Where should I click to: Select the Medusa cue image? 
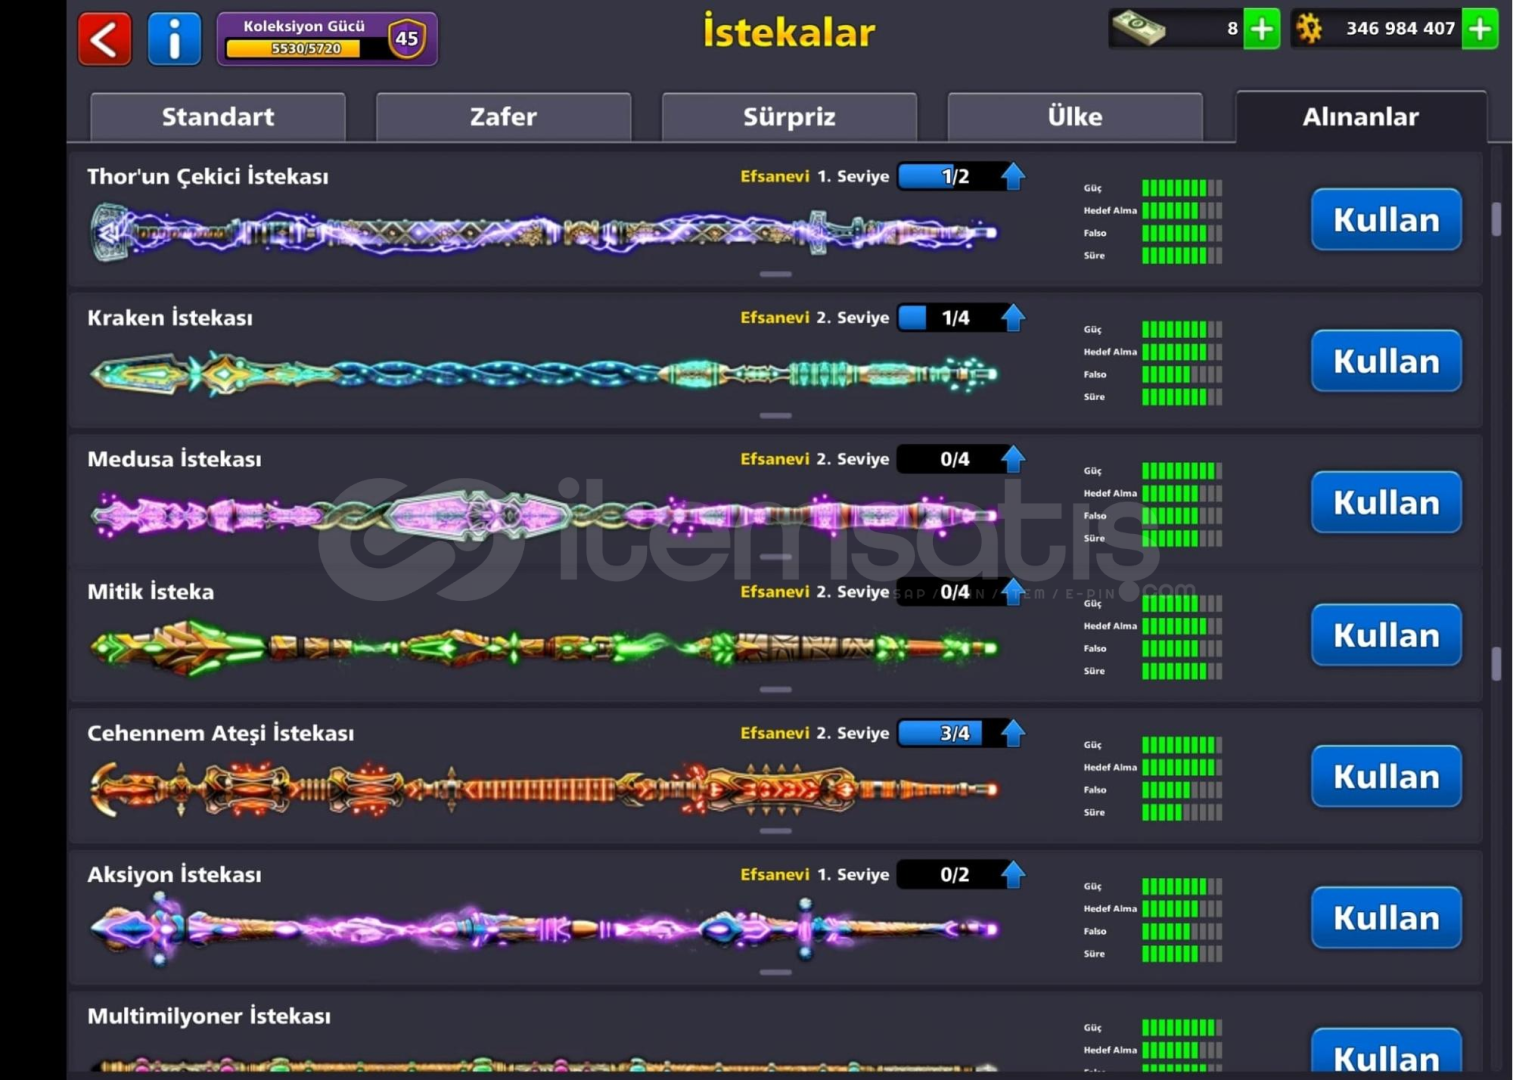[x=544, y=515]
